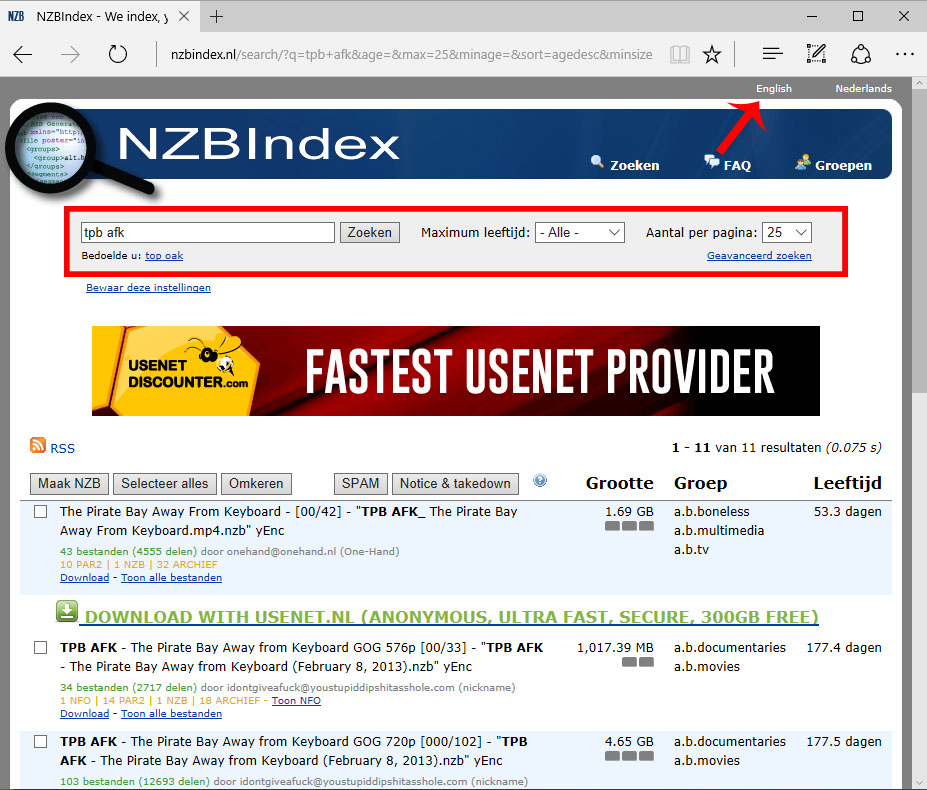
Task: Open the Edge Hub panel
Action: (x=772, y=54)
